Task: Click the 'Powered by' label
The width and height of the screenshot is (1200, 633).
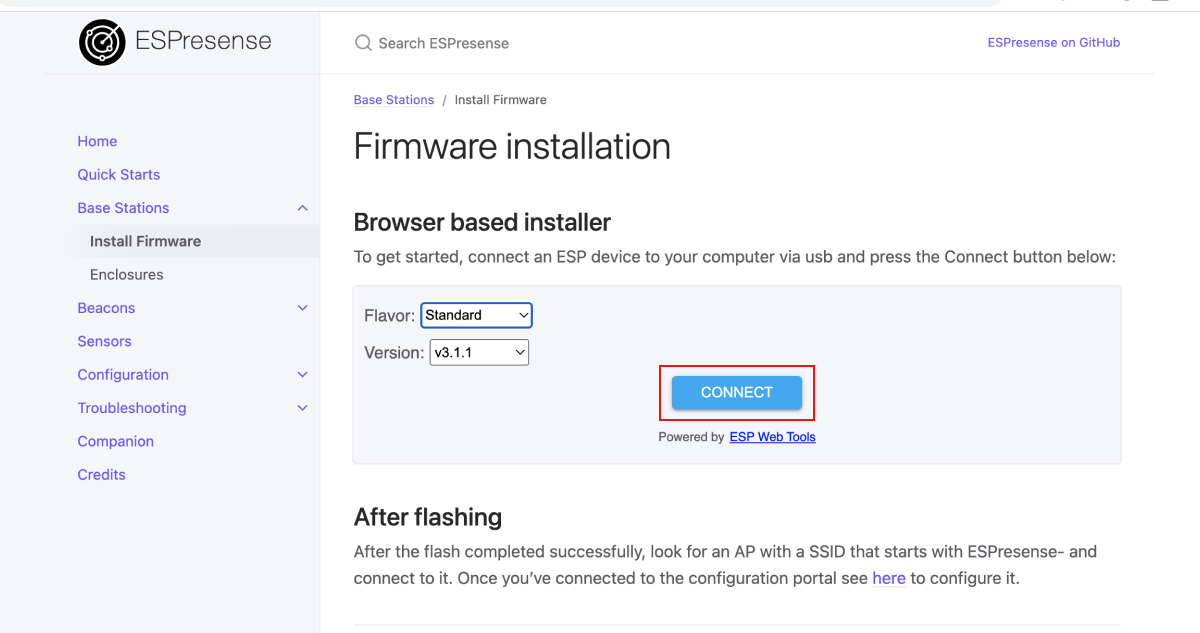Action: click(x=691, y=437)
